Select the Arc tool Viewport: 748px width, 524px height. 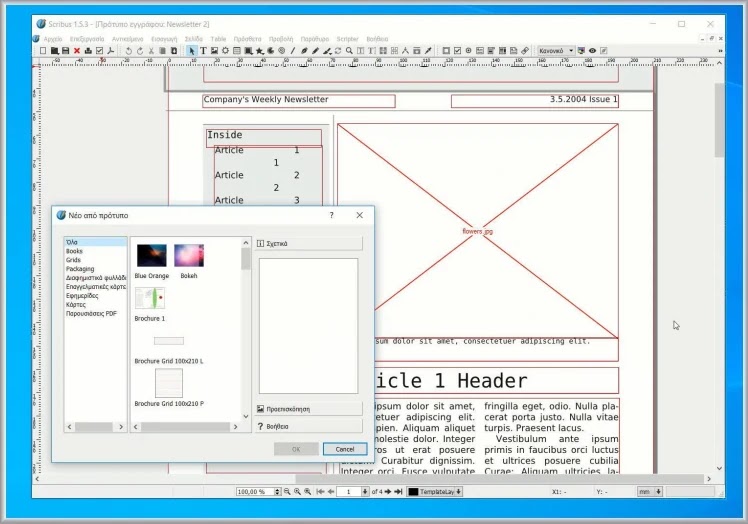(x=270, y=51)
